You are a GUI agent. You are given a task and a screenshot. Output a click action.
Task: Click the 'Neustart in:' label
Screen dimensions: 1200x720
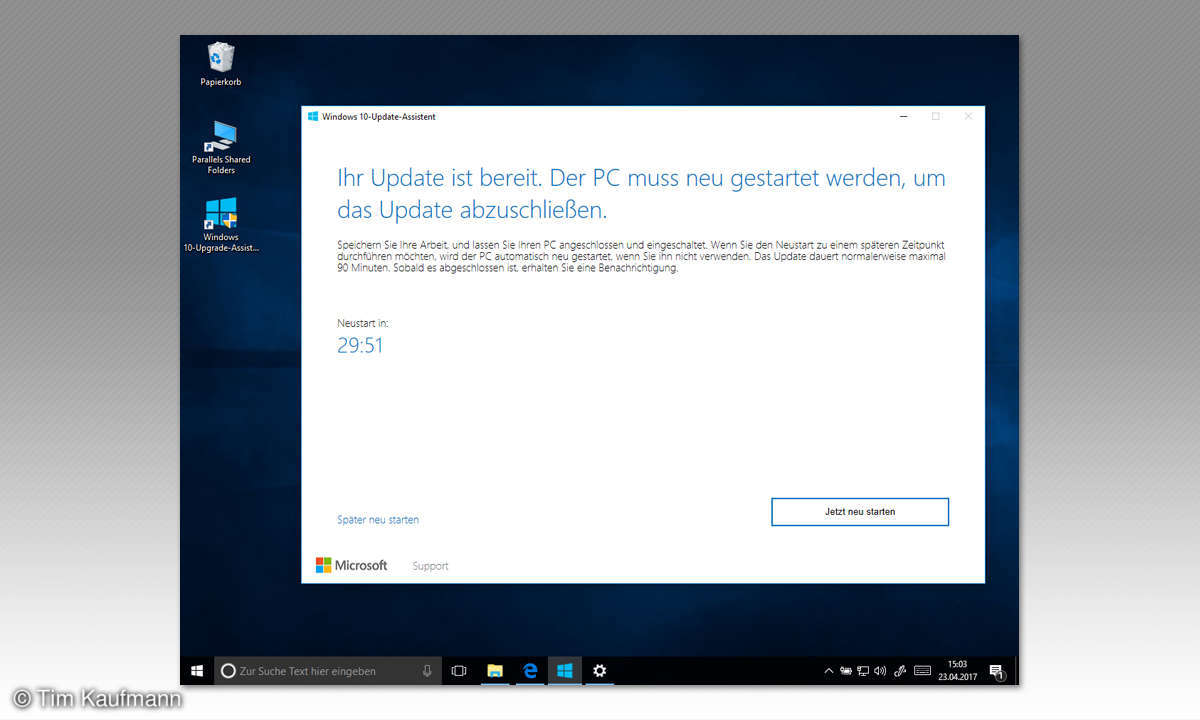click(362, 323)
